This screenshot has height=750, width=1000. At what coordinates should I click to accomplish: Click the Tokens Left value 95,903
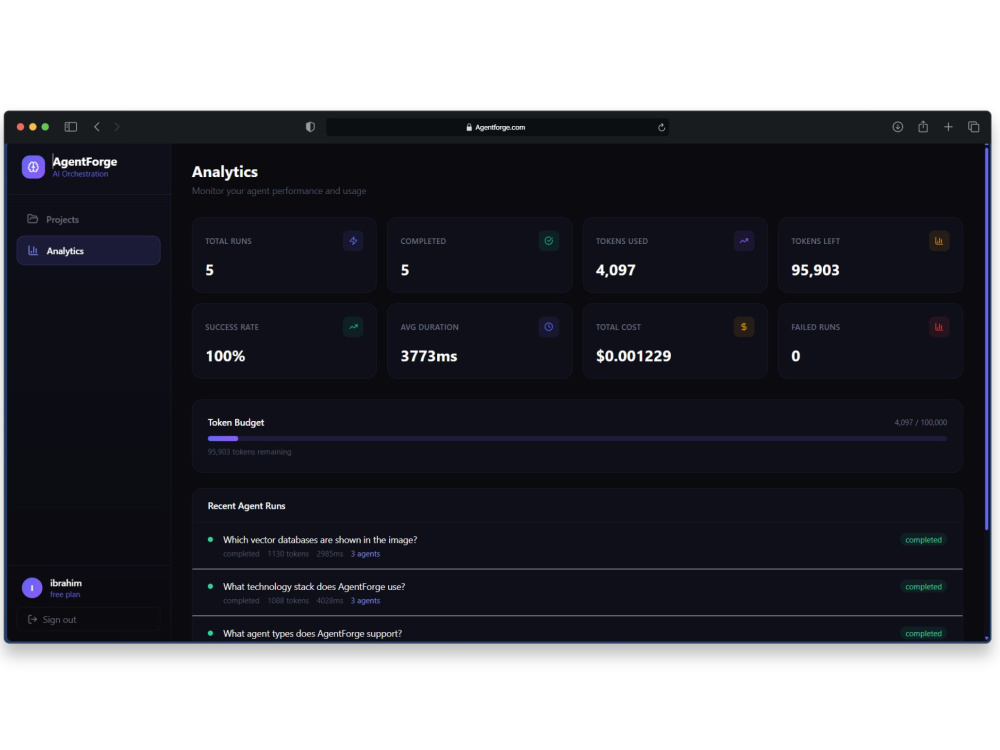tap(815, 270)
